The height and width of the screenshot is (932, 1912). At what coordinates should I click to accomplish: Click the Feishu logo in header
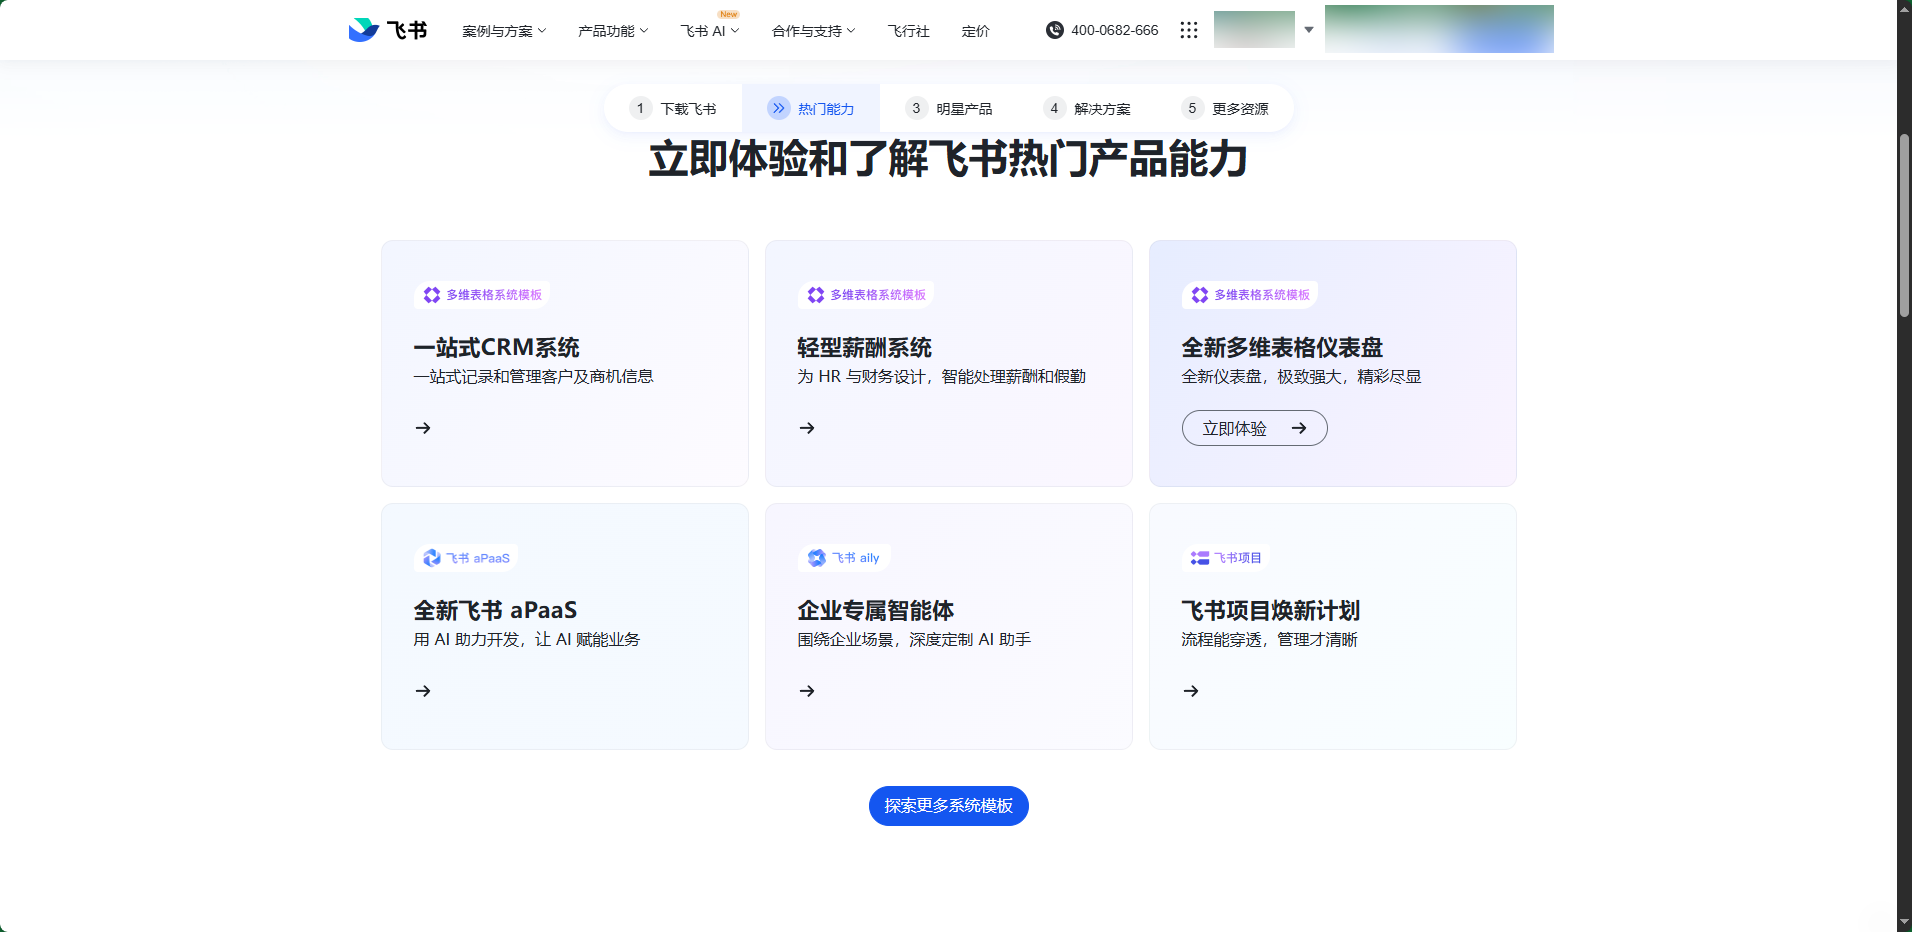pos(387,30)
